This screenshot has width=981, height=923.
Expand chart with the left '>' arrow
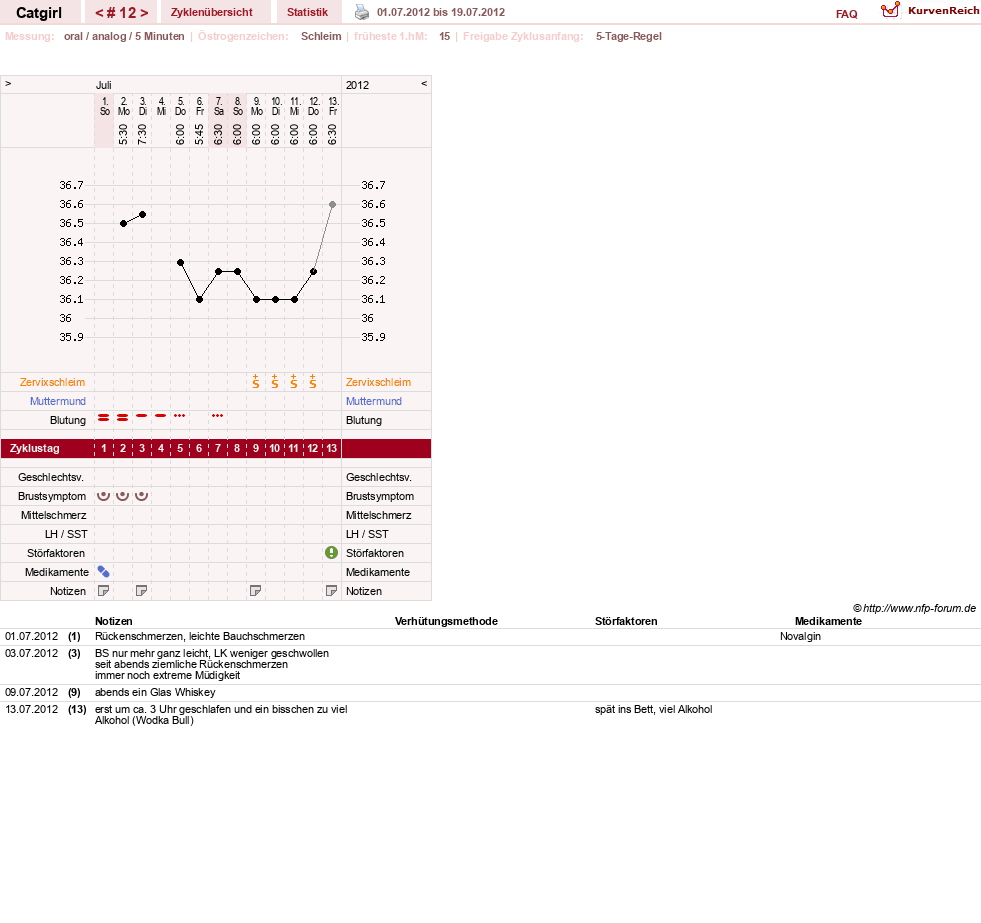[x=8, y=84]
